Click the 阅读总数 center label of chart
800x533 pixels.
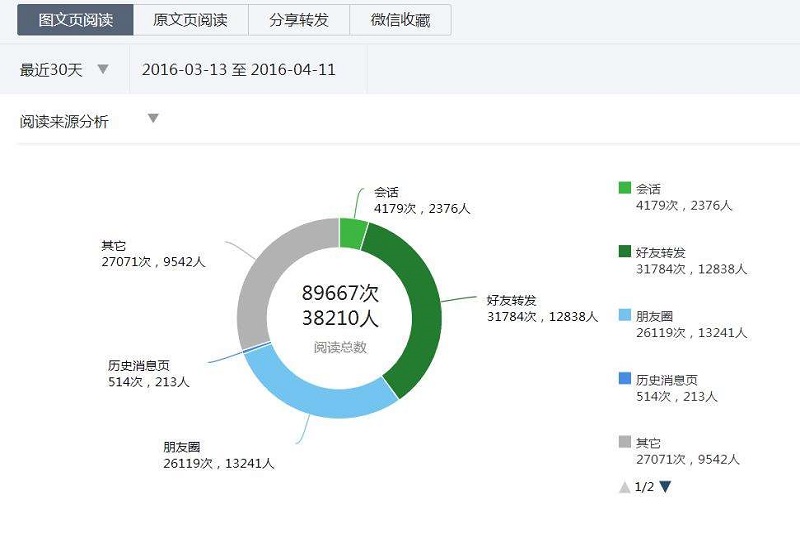coord(340,348)
